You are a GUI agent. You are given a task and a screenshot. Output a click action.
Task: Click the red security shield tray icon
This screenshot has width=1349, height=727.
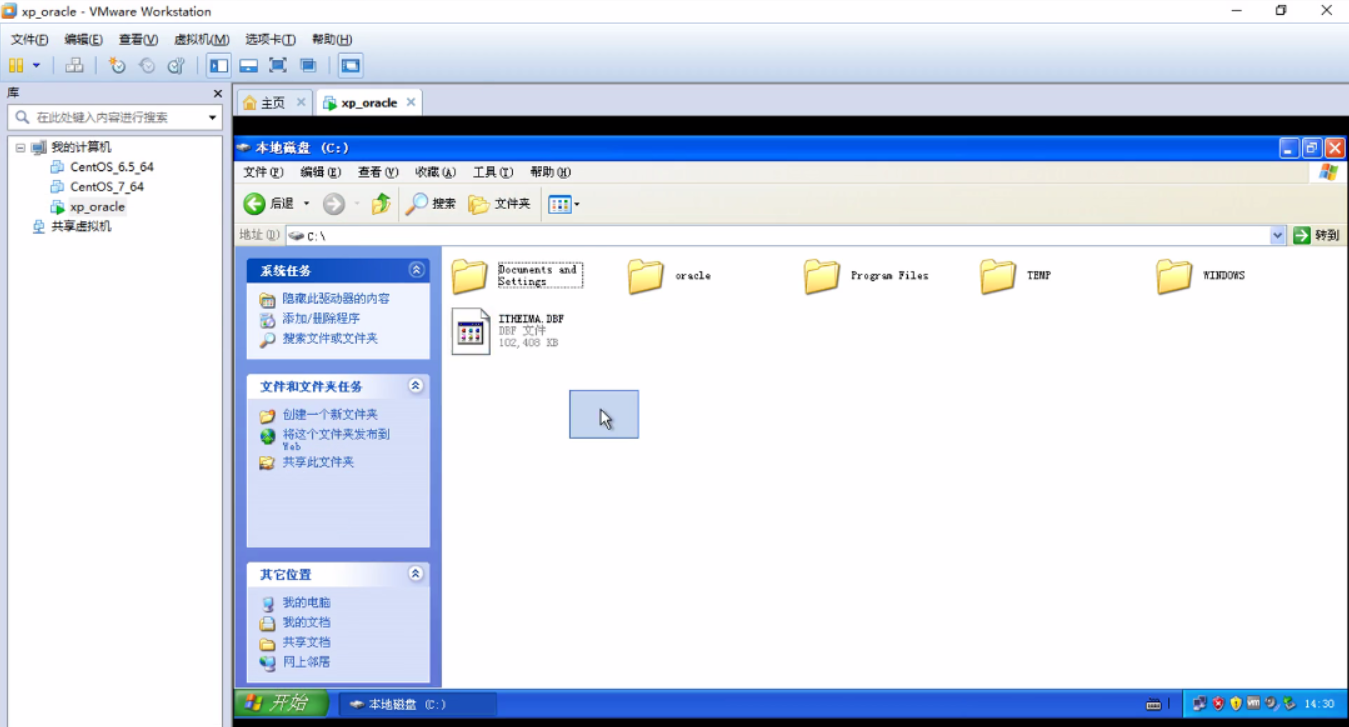point(1218,704)
